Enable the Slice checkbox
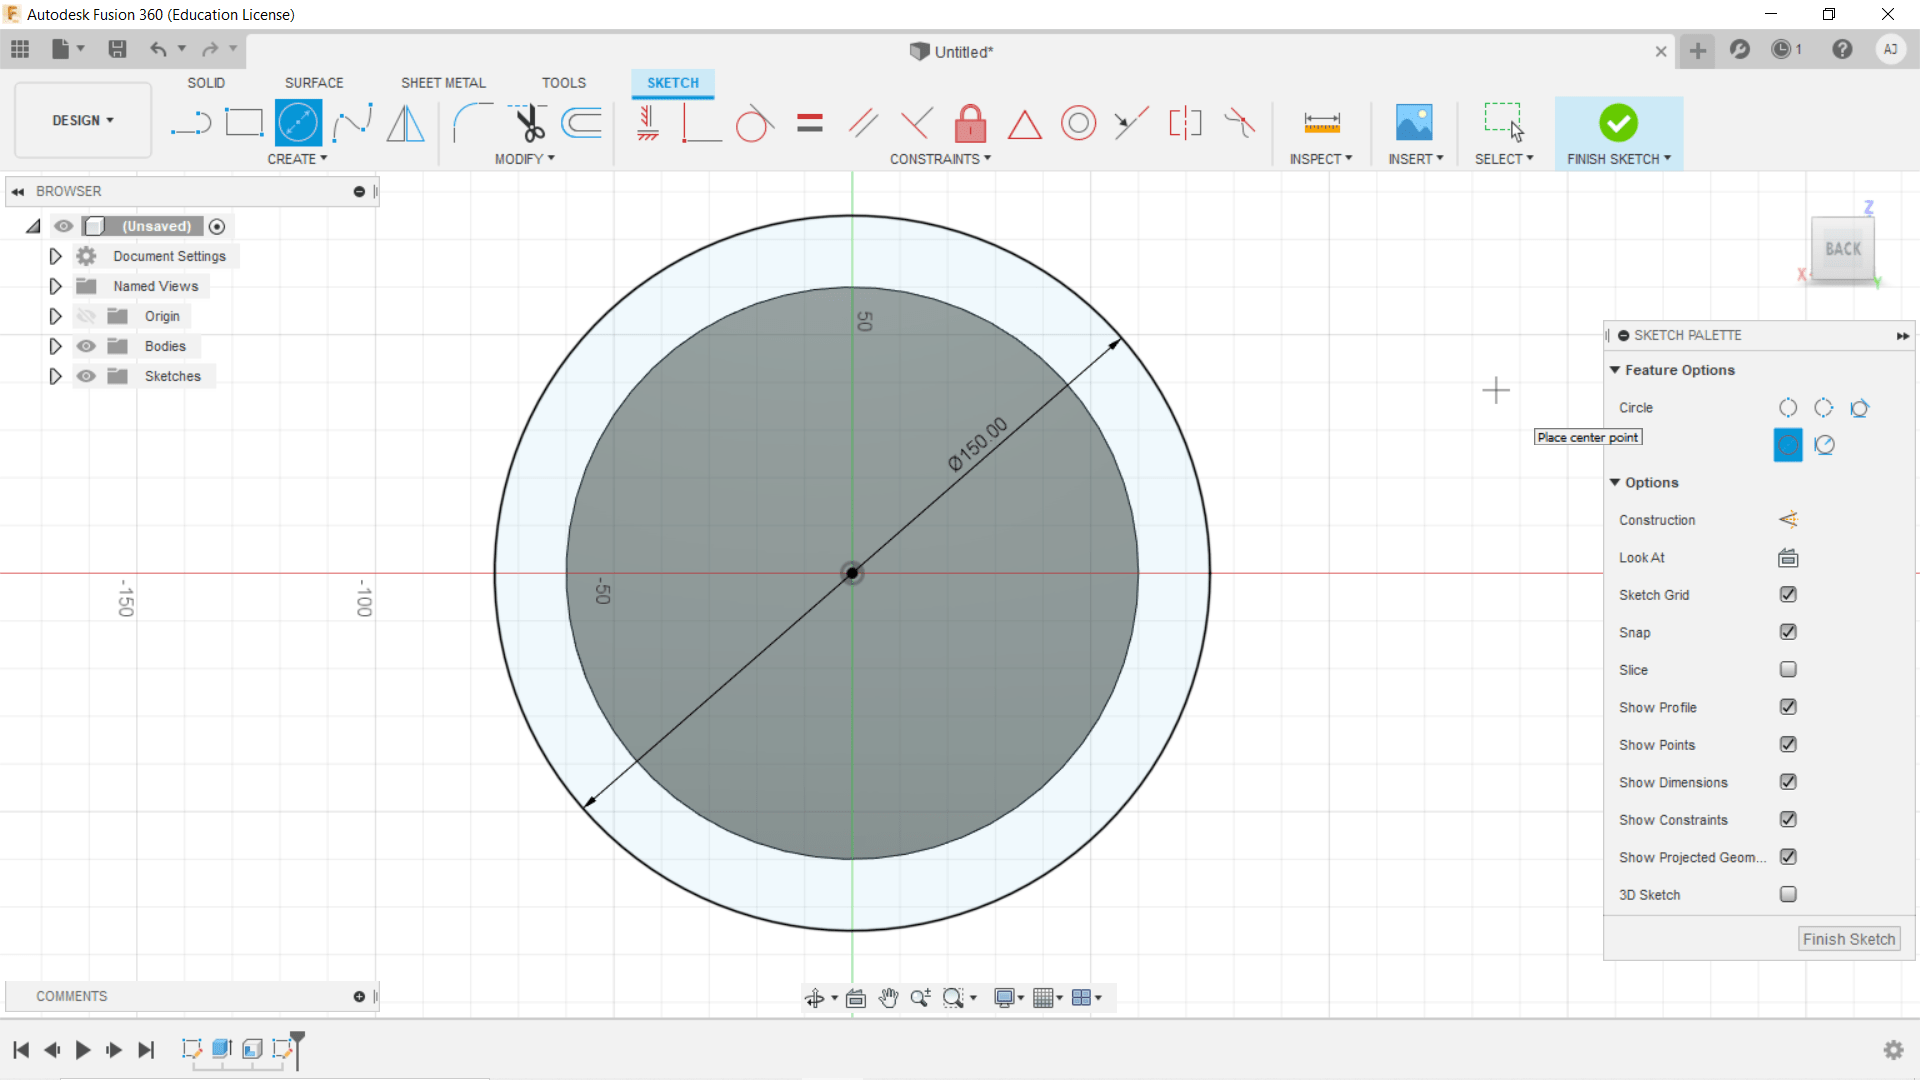This screenshot has width=1920, height=1080. 1788,670
